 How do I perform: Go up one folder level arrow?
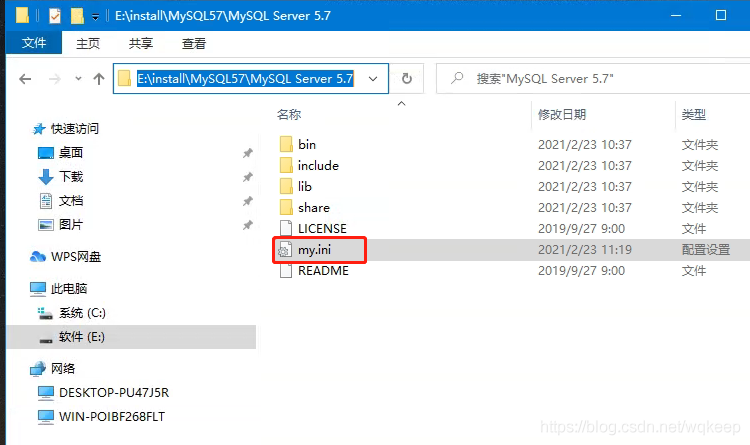tap(99, 78)
